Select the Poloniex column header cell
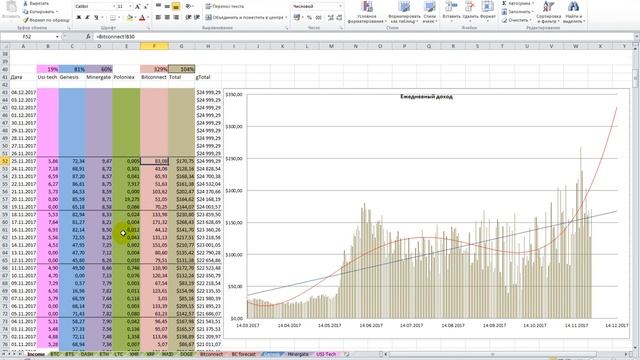640x360 pixels. [x=126, y=77]
